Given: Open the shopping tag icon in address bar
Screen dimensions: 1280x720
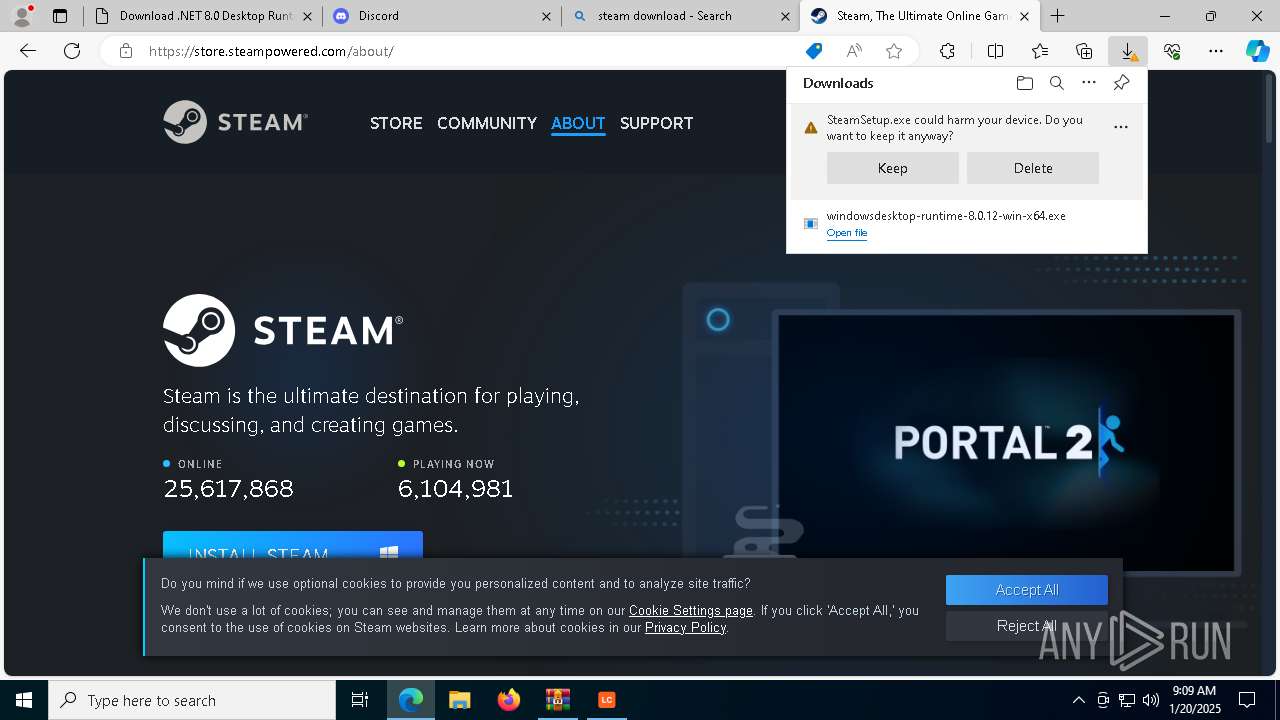Looking at the screenshot, I should [x=814, y=51].
